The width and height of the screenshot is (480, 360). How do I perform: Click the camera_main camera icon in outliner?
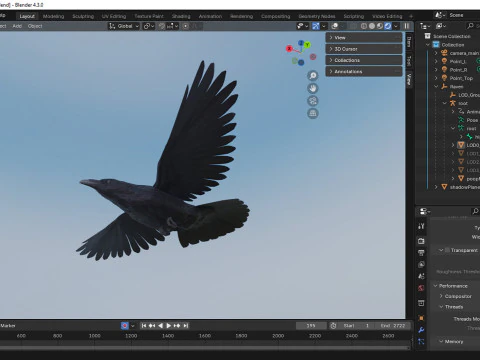tap(444, 53)
